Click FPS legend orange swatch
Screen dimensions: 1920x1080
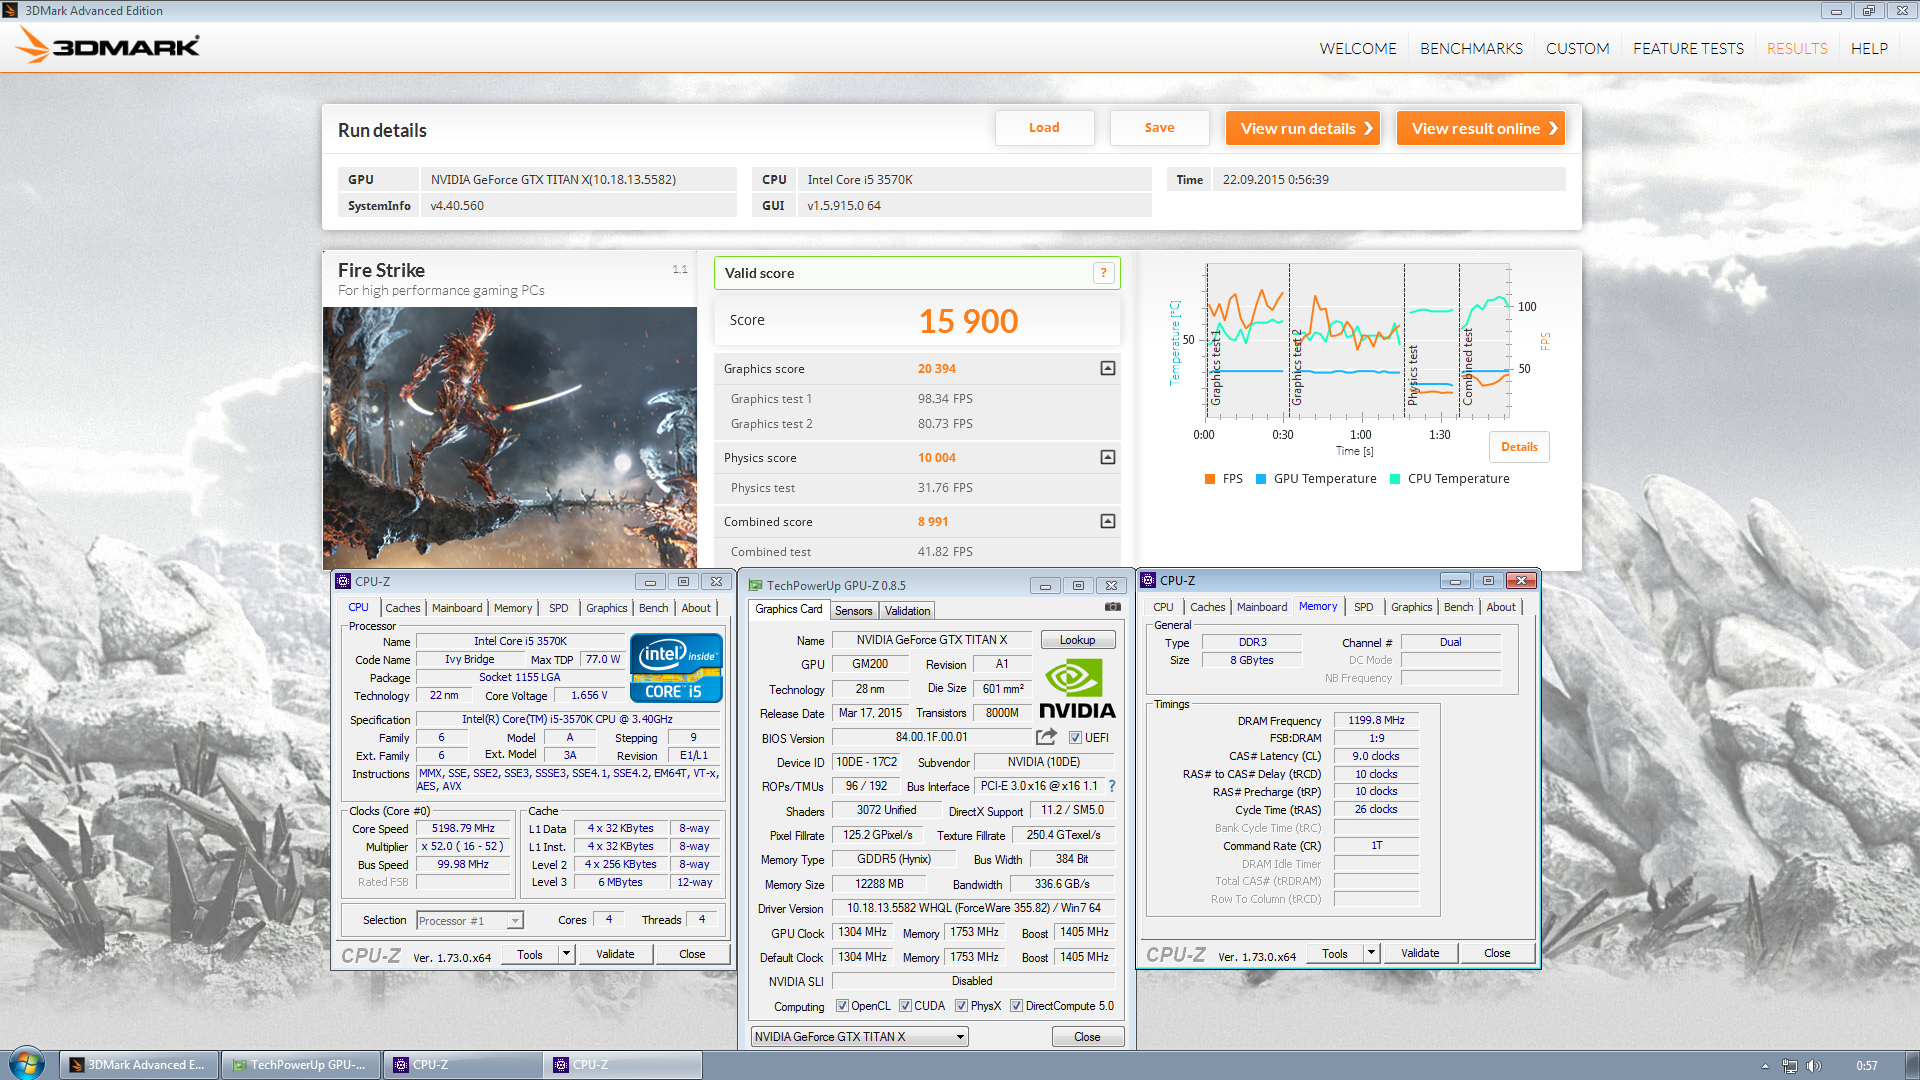point(1210,479)
